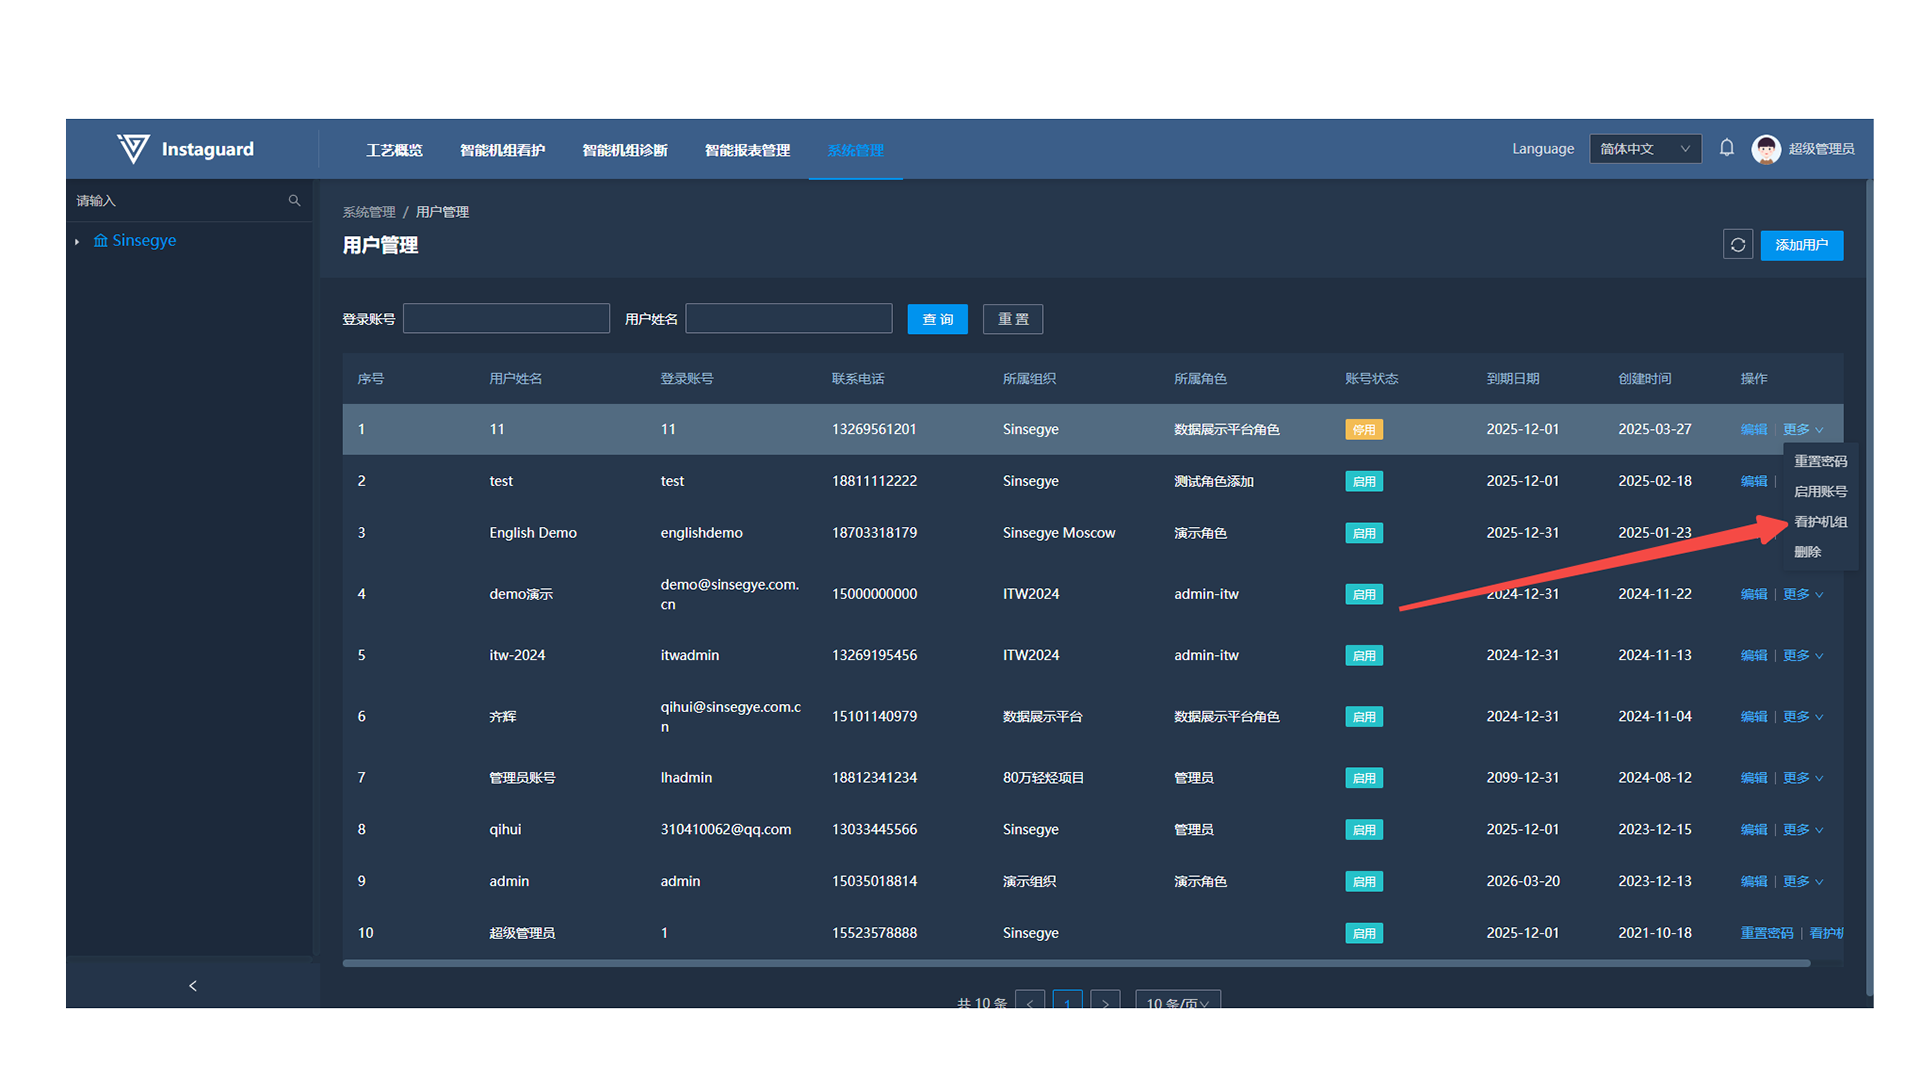The image size is (1920, 1080).
Task: Focus the sidebar 请输入 search field
Action: coord(179,201)
